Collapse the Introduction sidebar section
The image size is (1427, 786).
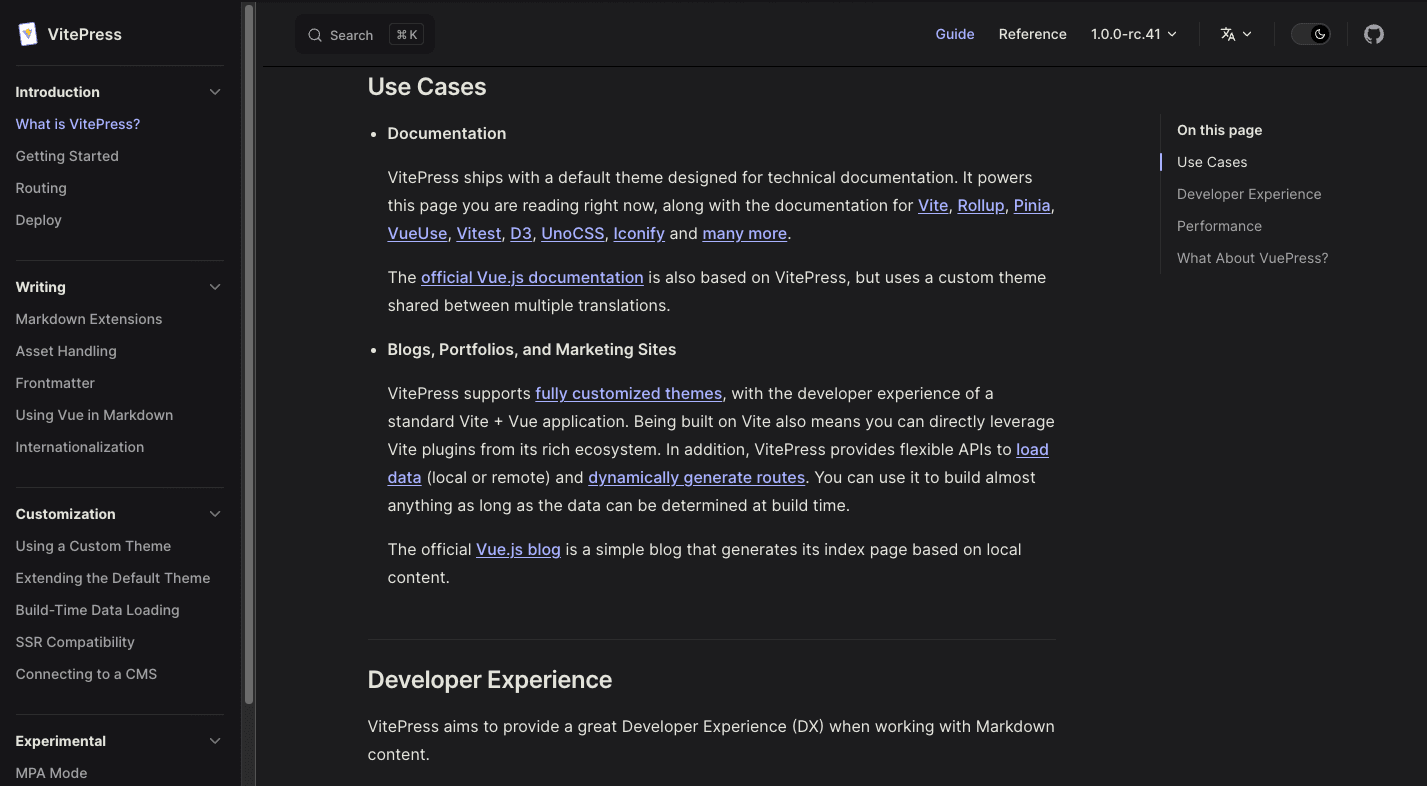tap(214, 92)
